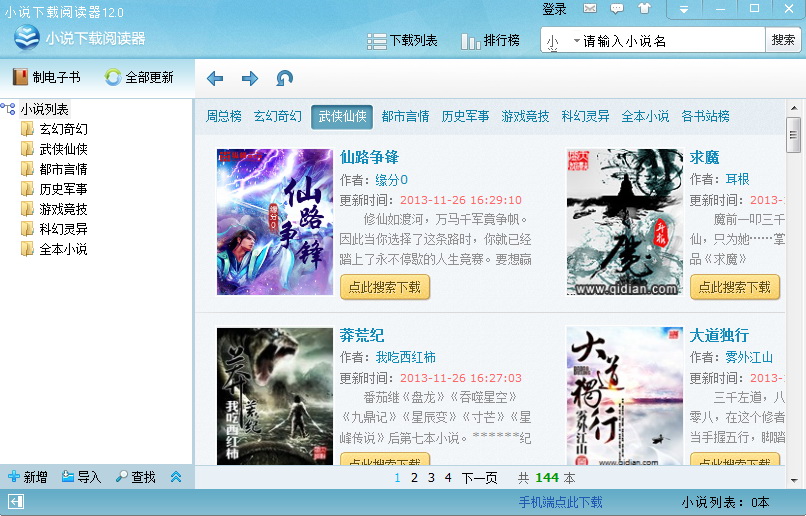The image size is (806, 516).
Task: Open the skin shirt icon
Action: [644, 8]
